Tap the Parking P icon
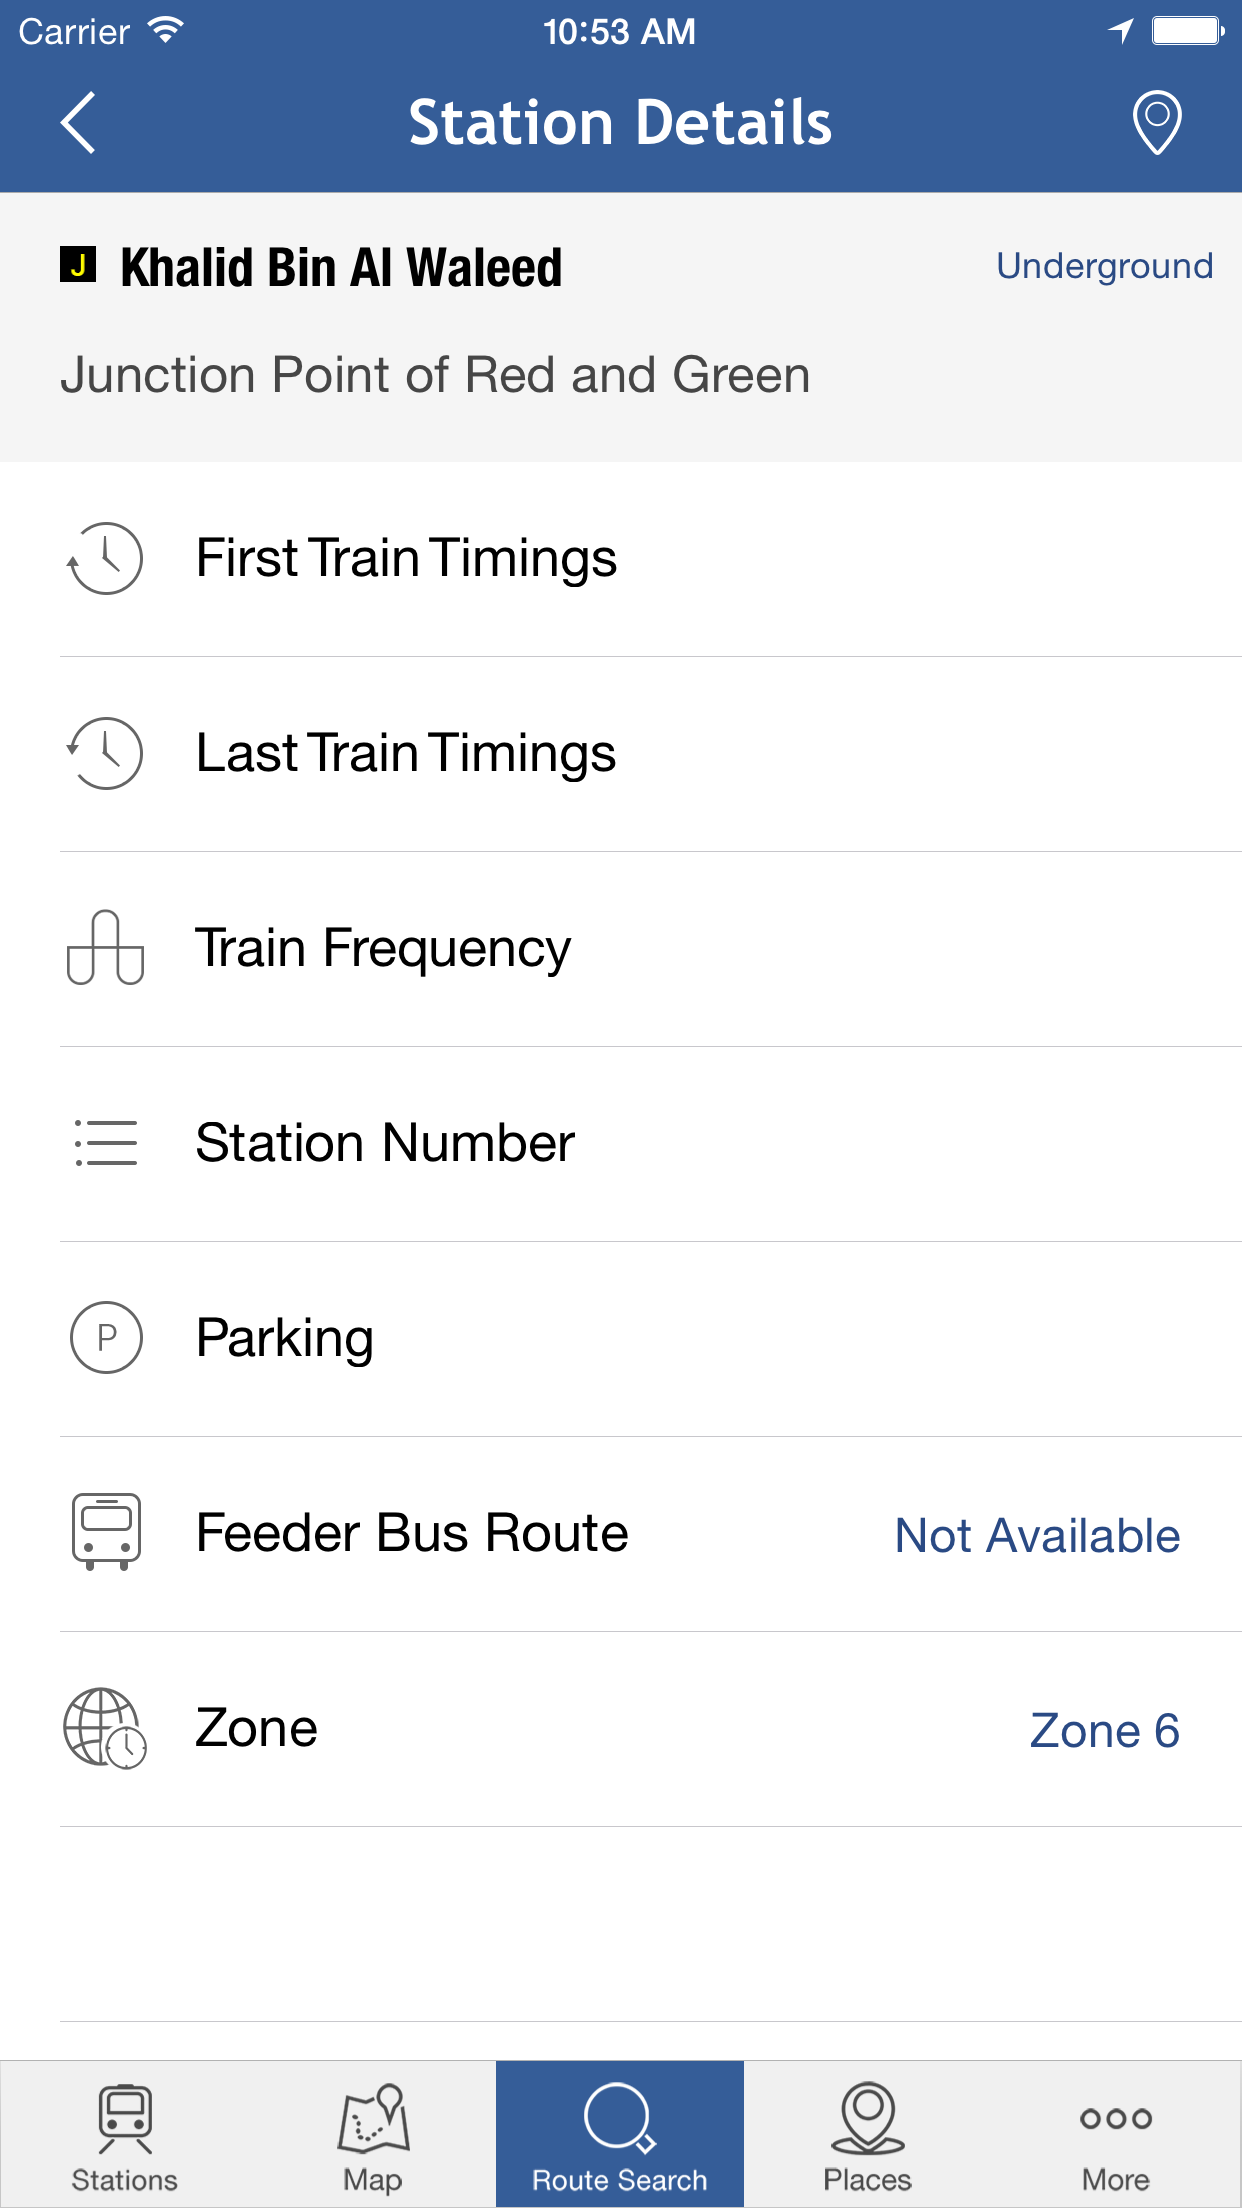Image resolution: width=1242 pixels, height=2208 pixels. tap(106, 1338)
